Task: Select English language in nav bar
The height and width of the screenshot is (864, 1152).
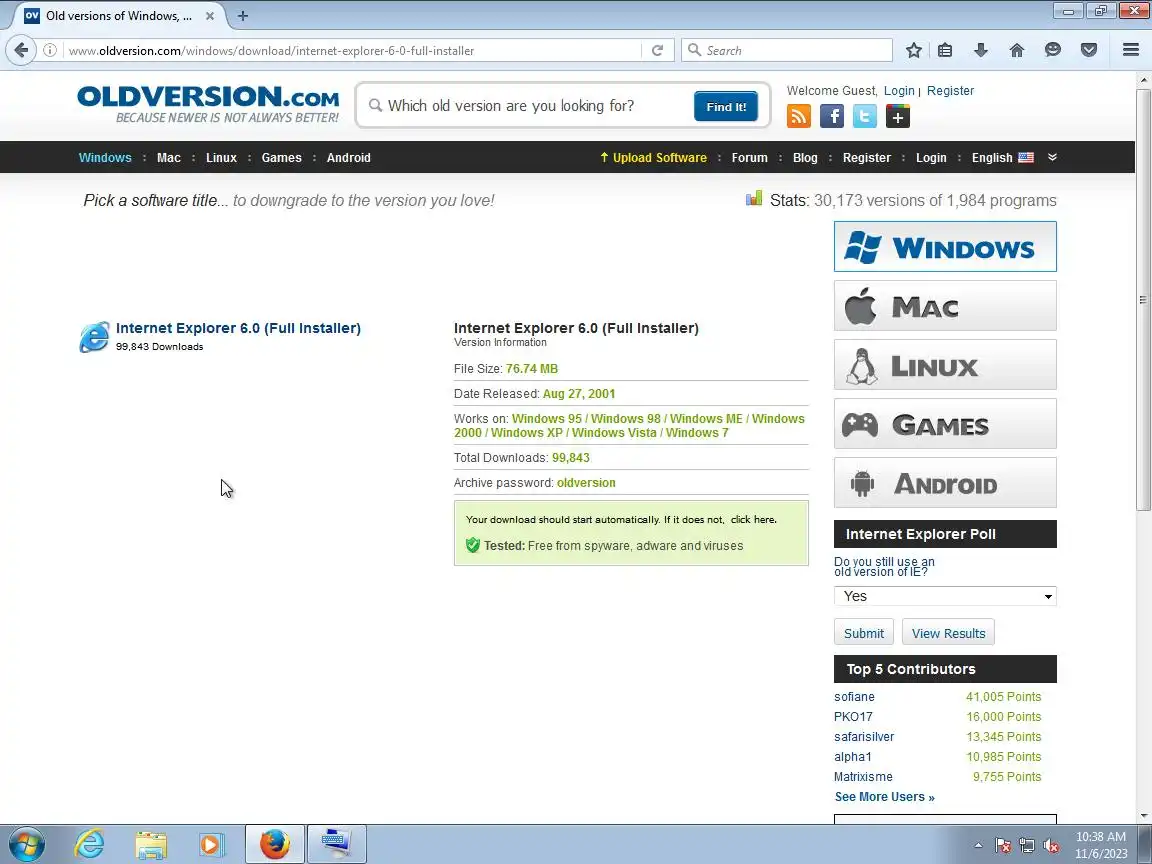Action: [x=1002, y=157]
